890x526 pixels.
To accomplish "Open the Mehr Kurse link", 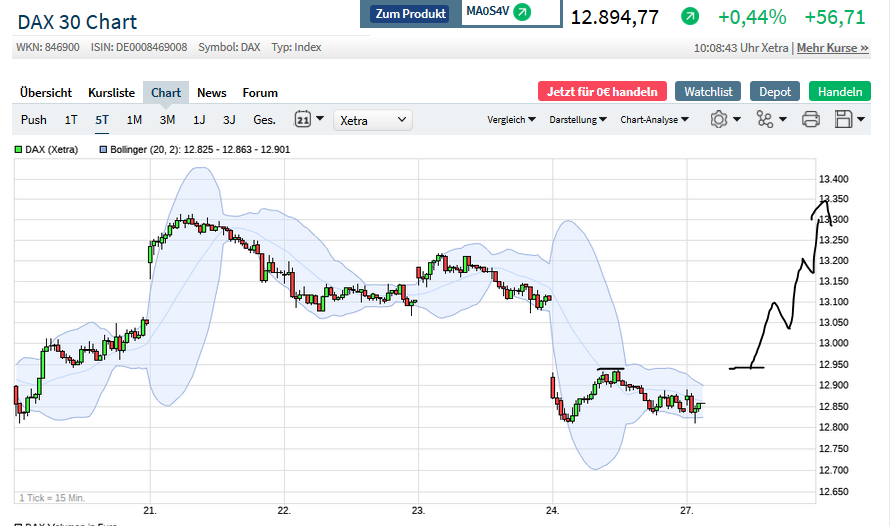I will click(833, 48).
